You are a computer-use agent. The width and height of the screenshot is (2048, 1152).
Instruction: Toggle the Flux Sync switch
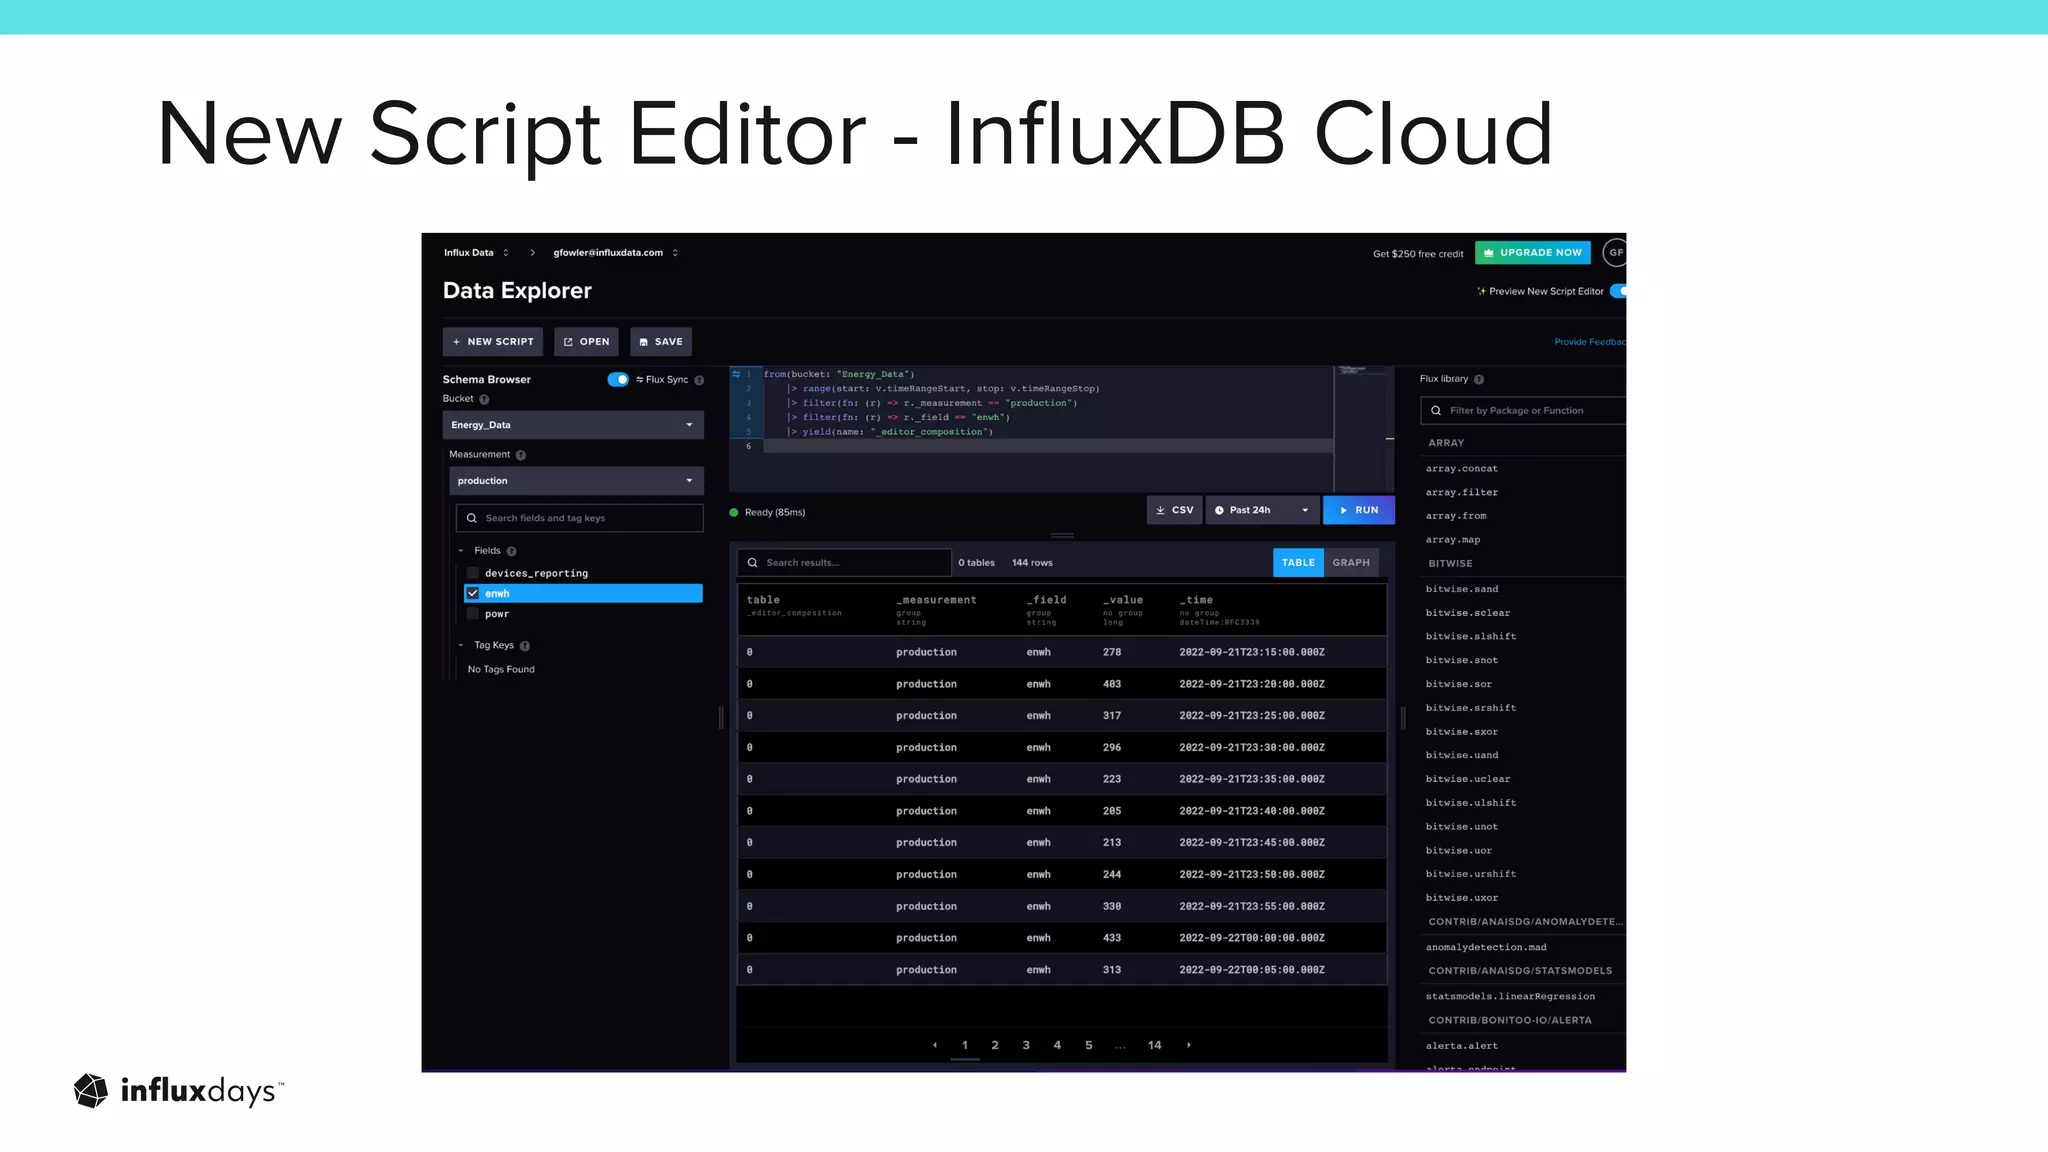[618, 380]
